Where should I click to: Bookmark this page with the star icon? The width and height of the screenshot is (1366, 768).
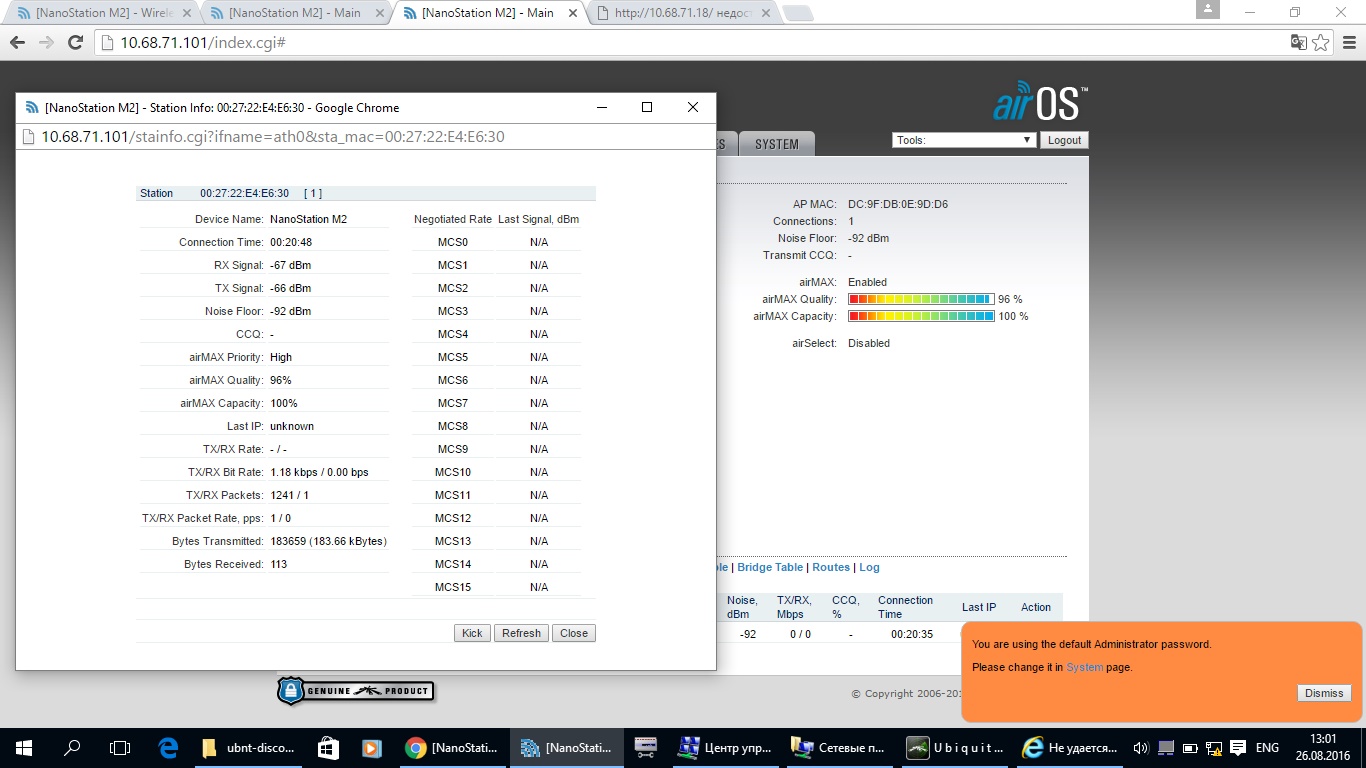pyautogui.click(x=1321, y=43)
